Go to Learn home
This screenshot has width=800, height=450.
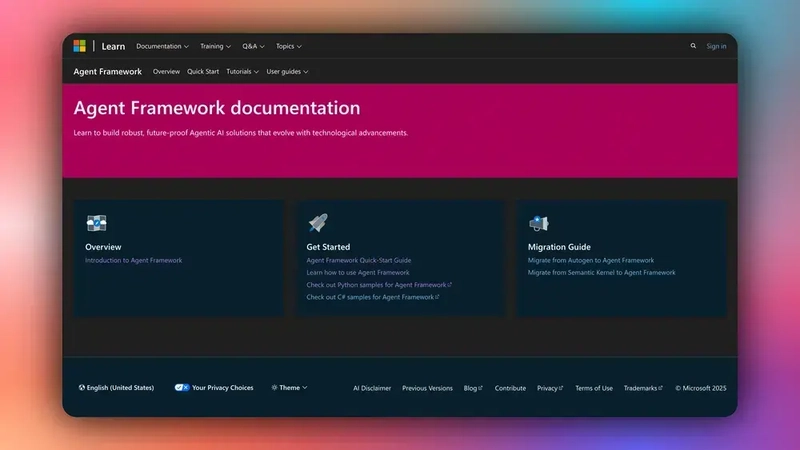point(113,46)
